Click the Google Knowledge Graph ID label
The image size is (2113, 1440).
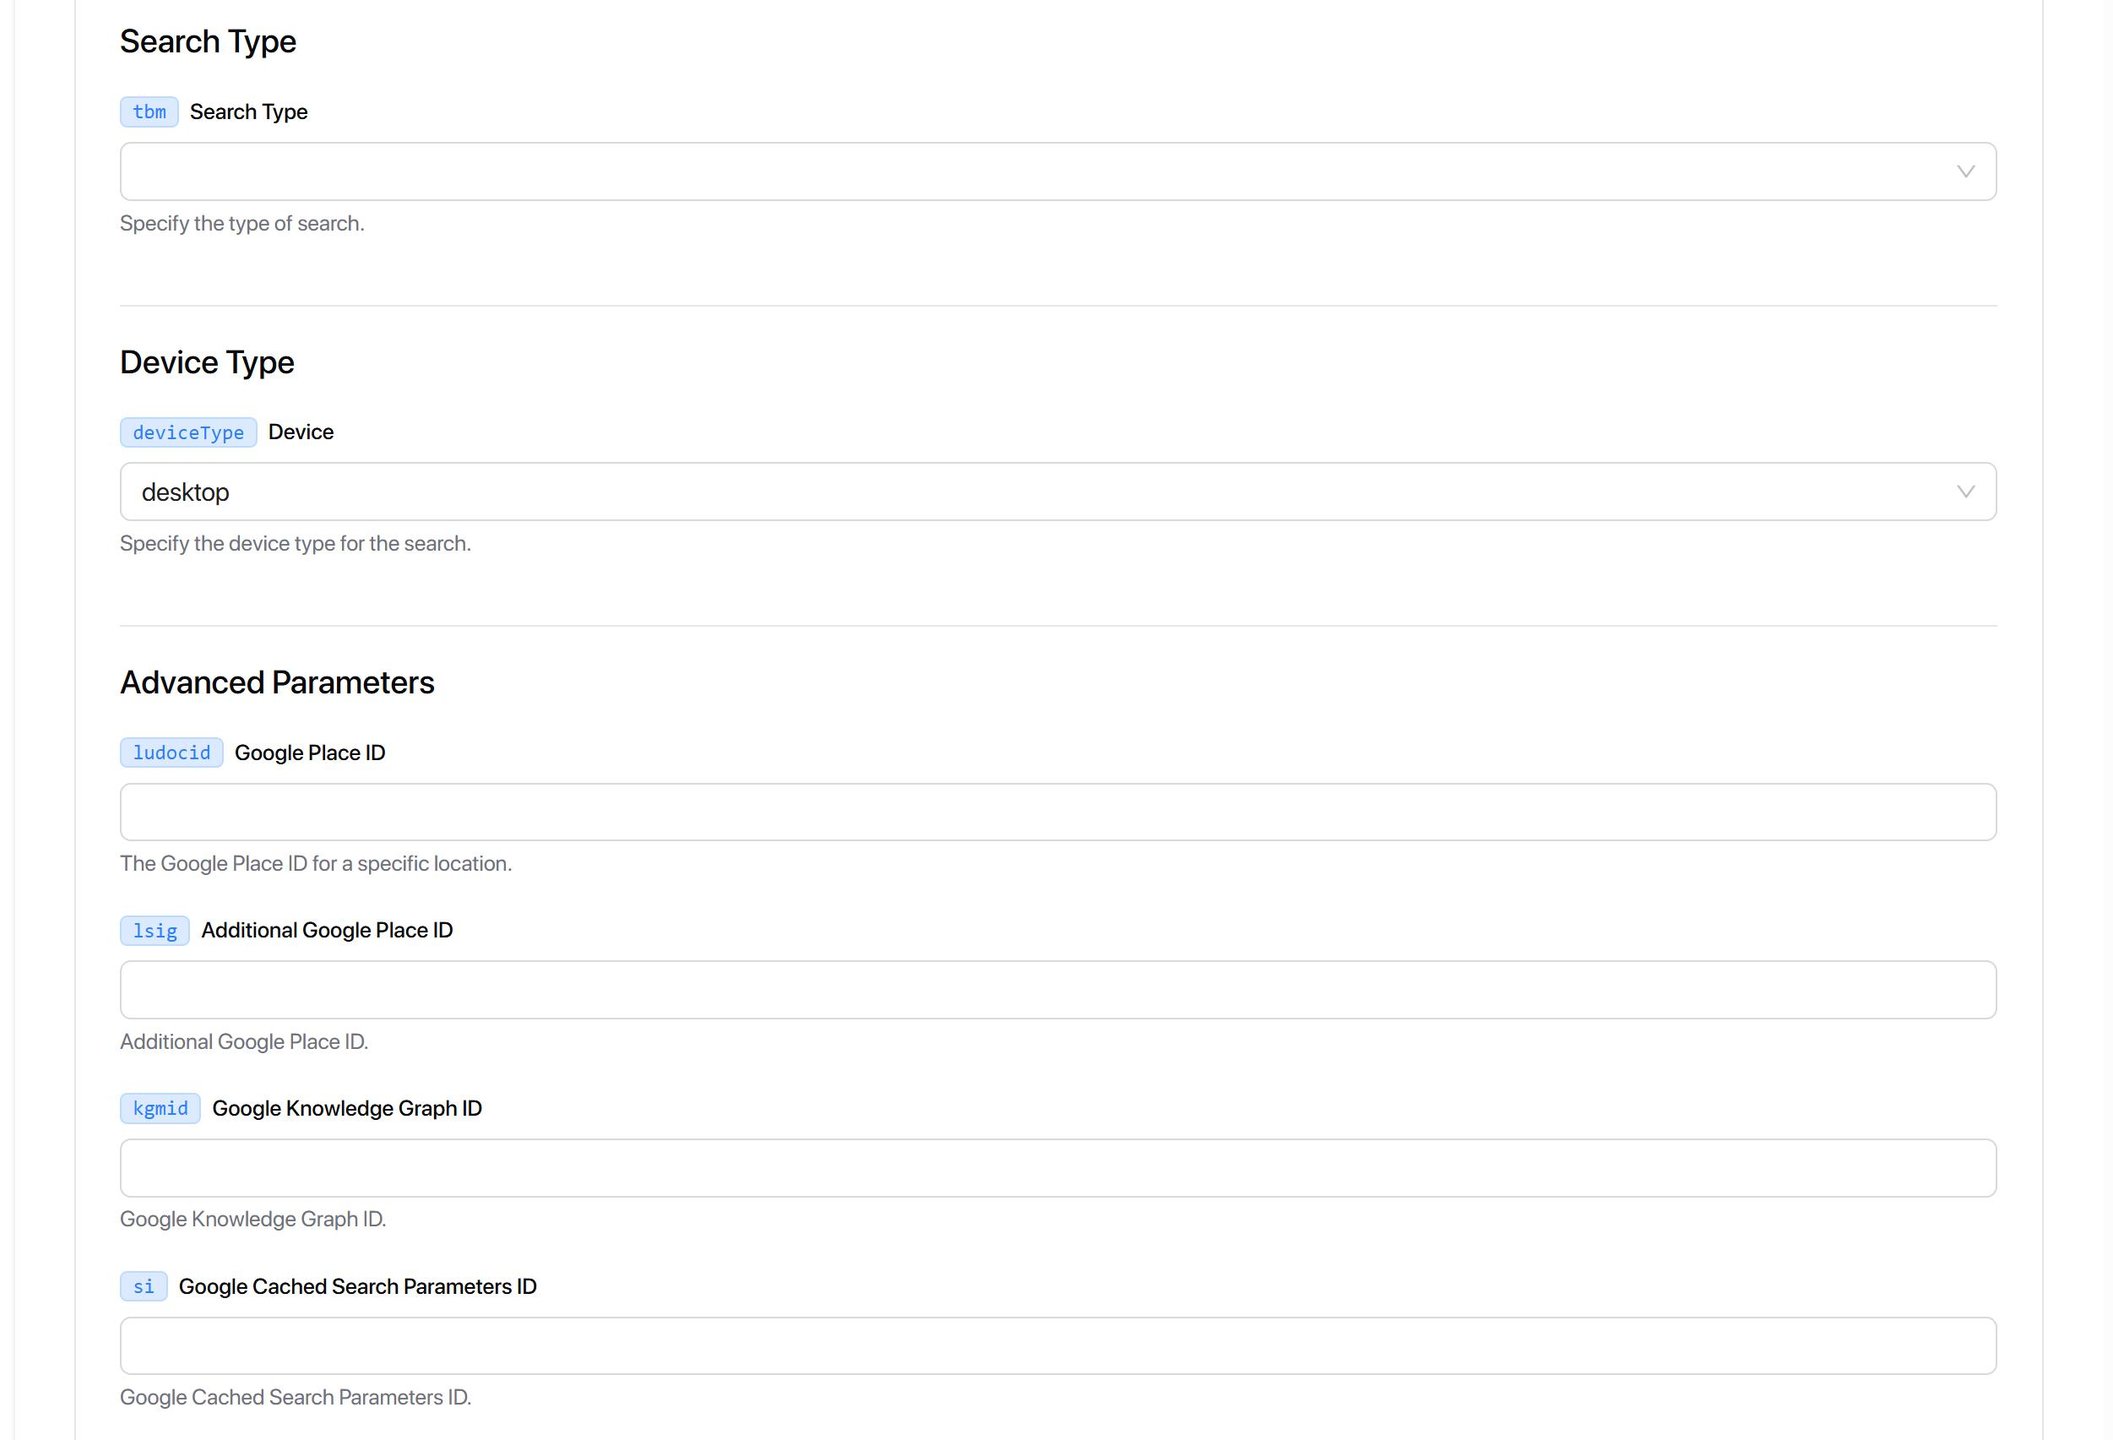(x=347, y=1108)
